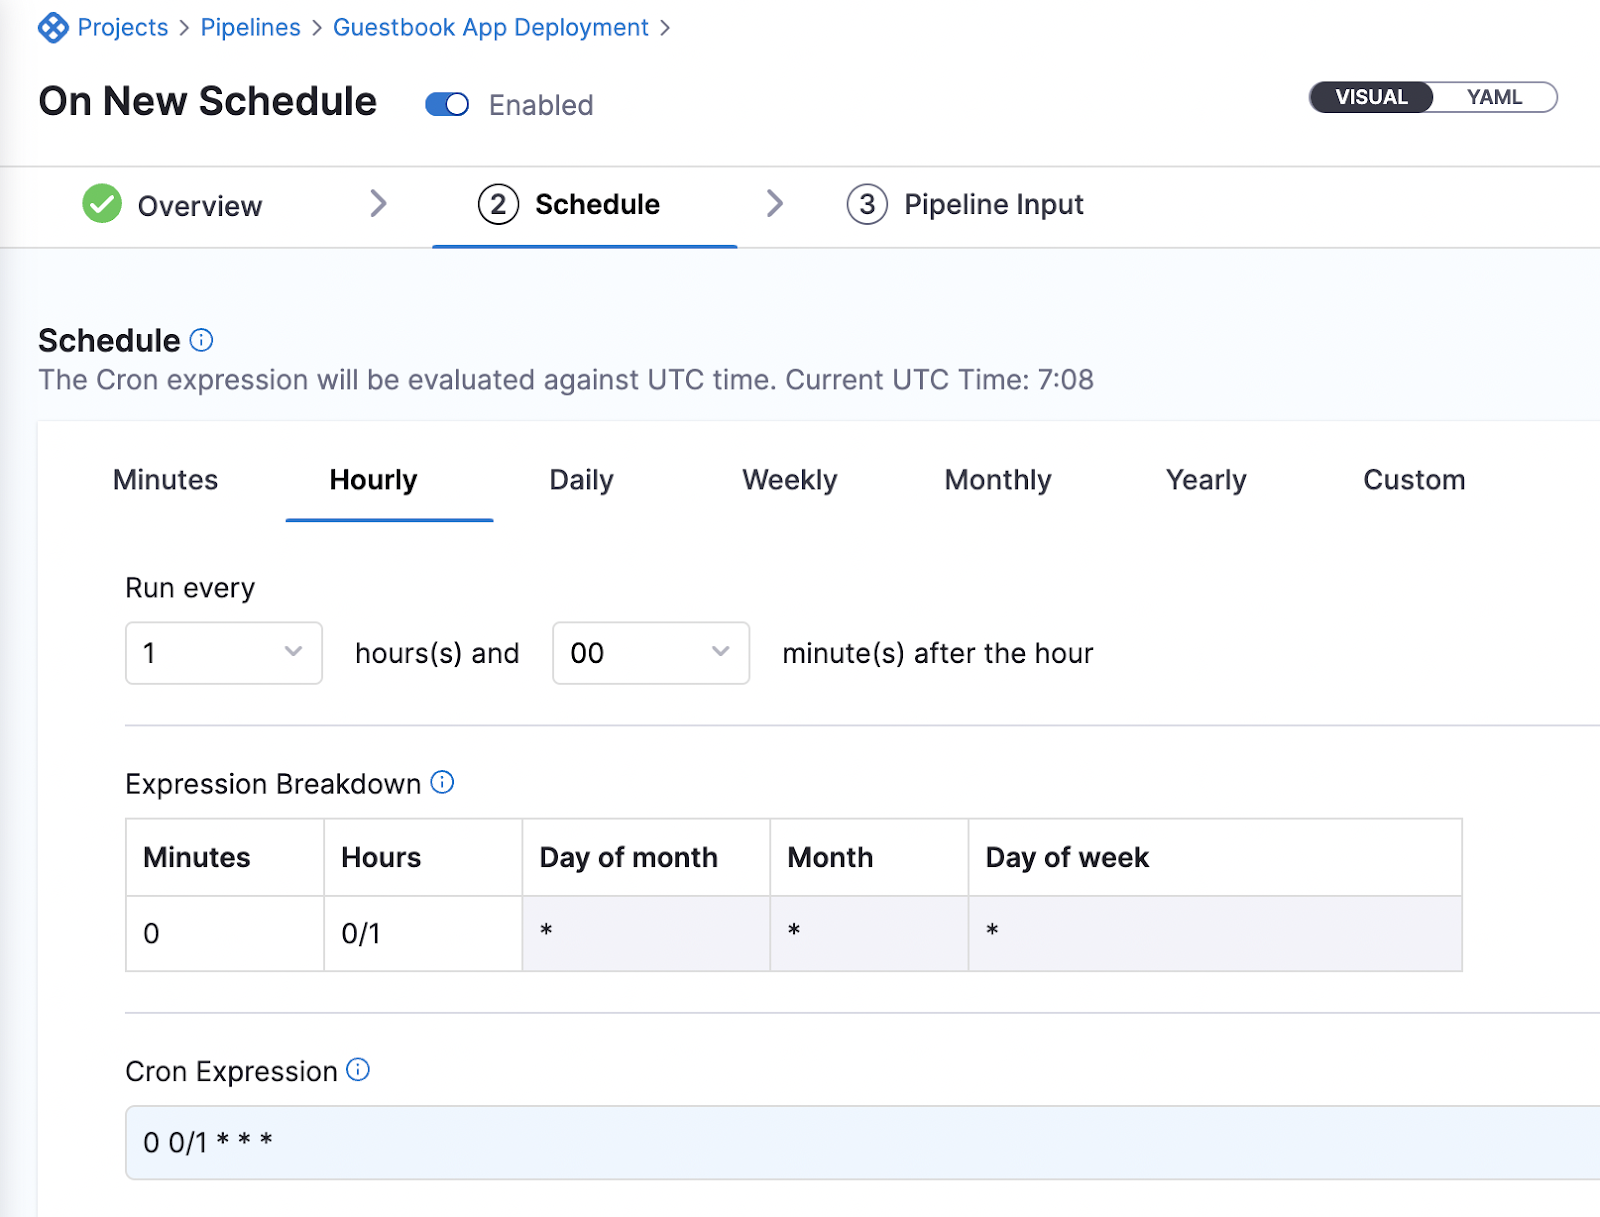1600x1217 pixels.
Task: Navigate to Pipelines via the breadcrumb link
Action: pyautogui.click(x=250, y=27)
